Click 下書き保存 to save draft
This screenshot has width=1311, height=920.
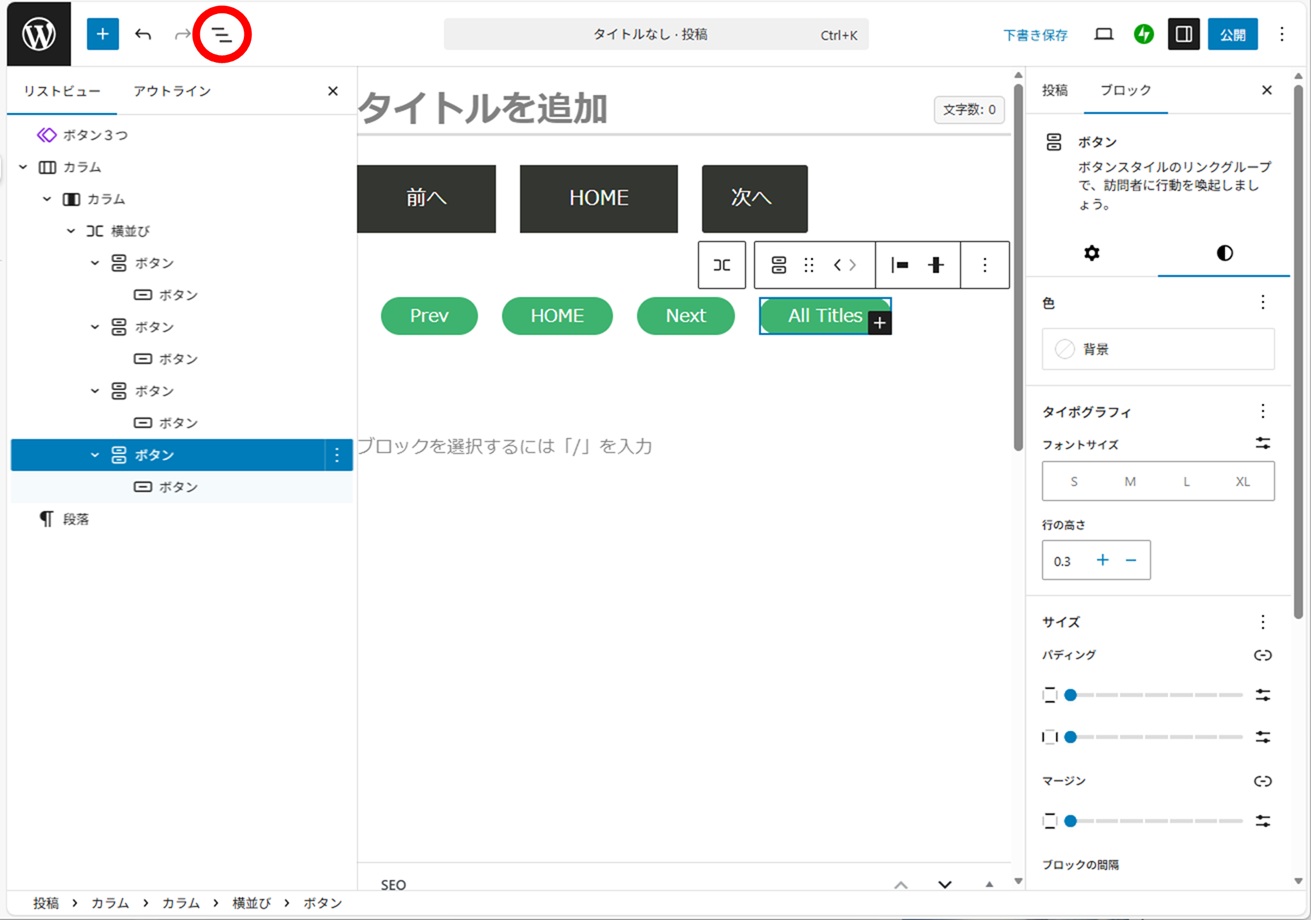tap(1035, 35)
